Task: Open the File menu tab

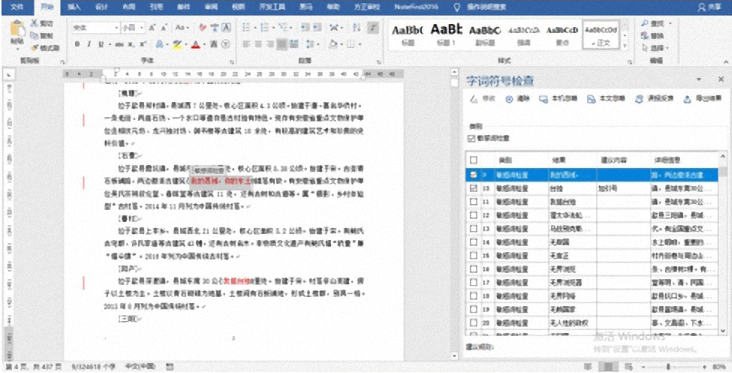Action: click(17, 7)
